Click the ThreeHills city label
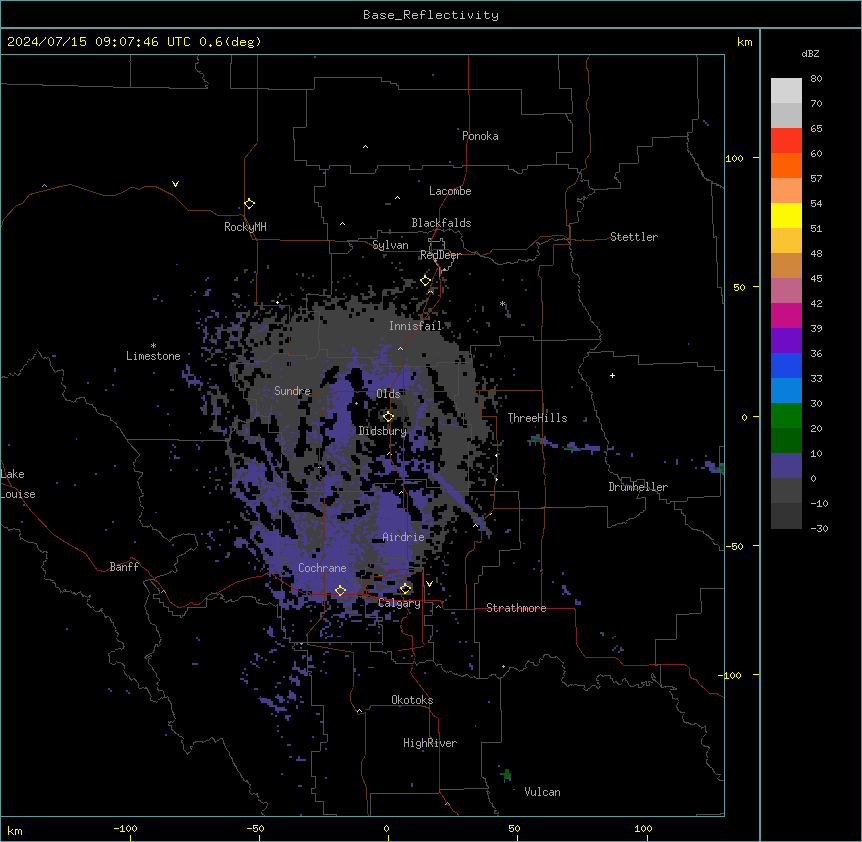862x842 pixels. pyautogui.click(x=537, y=418)
